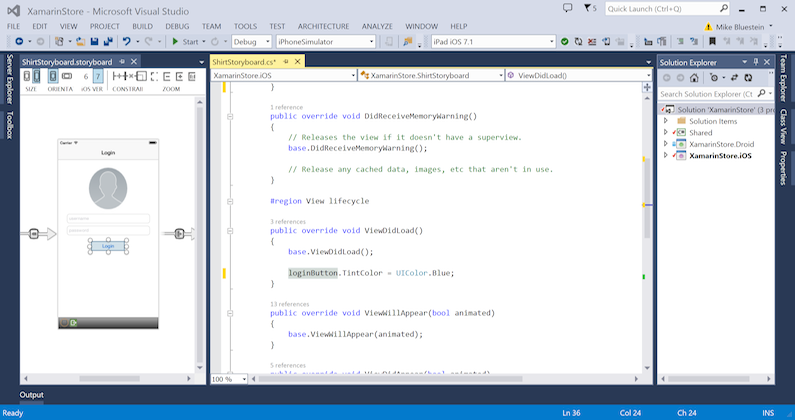This screenshot has width=795, height=420.
Task: Click the Refresh icon in Solution Explorer
Action: click(748, 78)
